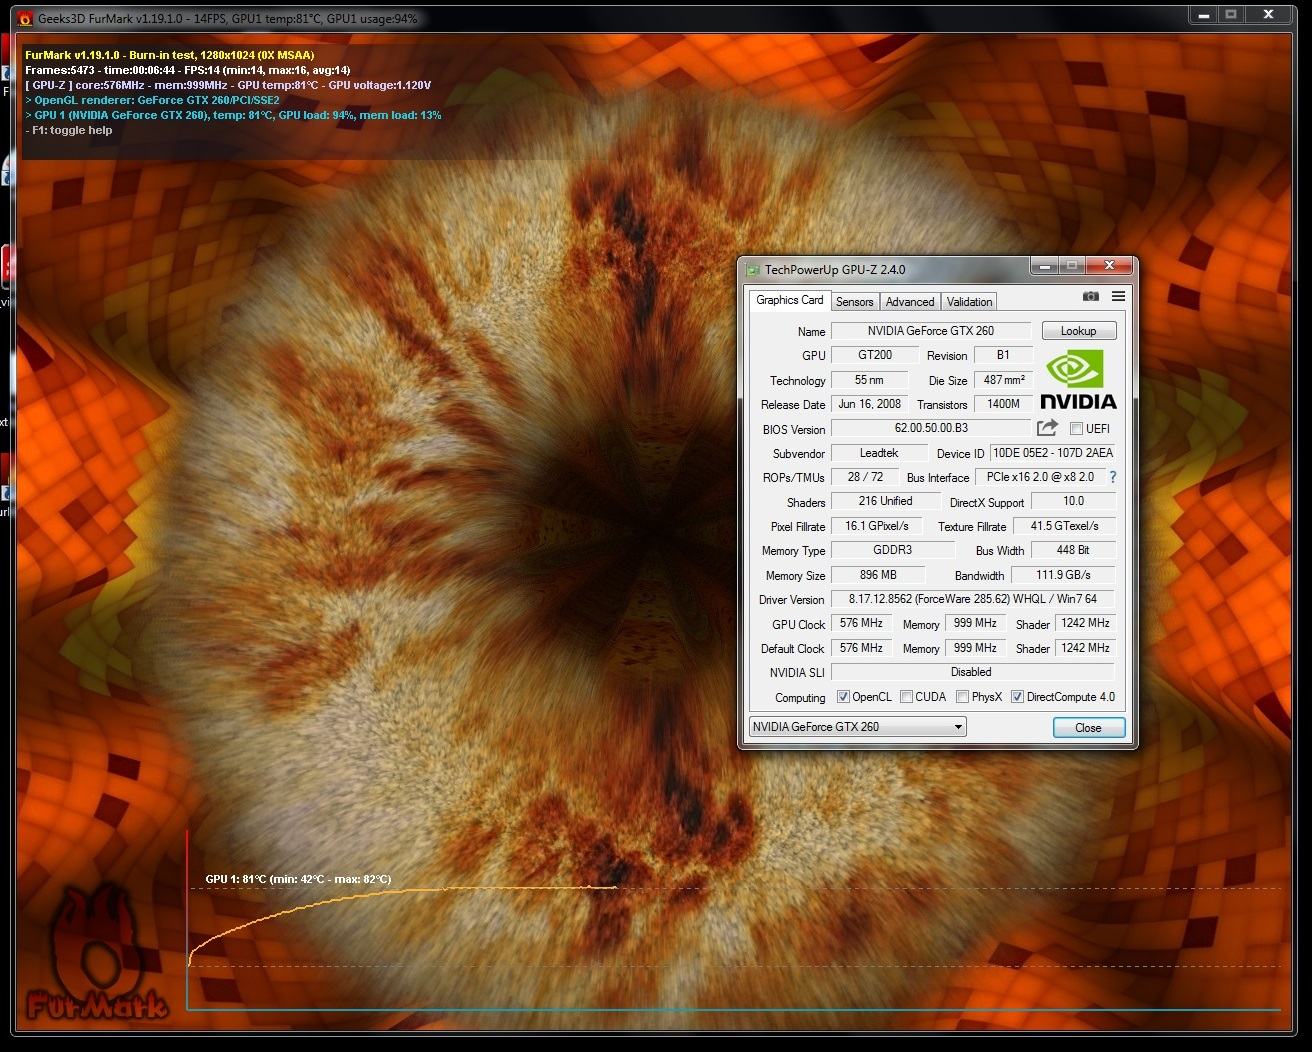Click the NVIDIA SLI value Disabled
This screenshot has width=1312, height=1052.
tap(971, 672)
